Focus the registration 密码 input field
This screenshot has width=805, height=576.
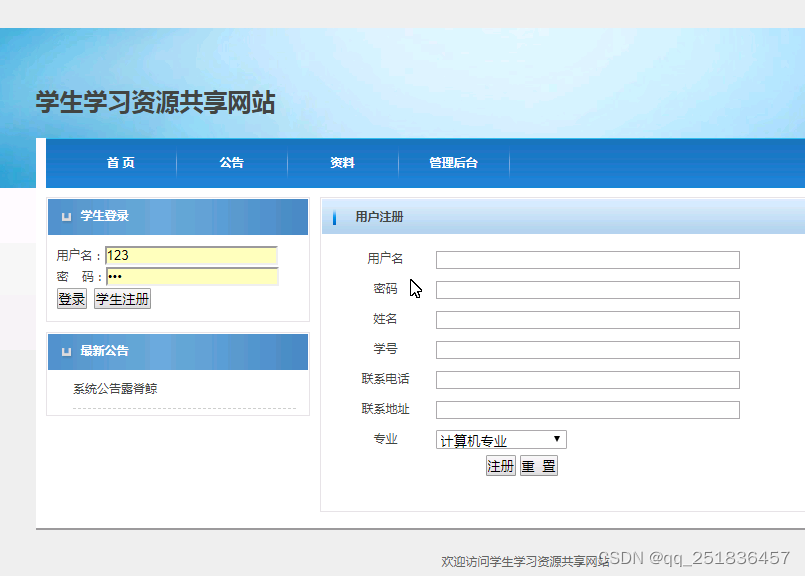[x=588, y=290]
